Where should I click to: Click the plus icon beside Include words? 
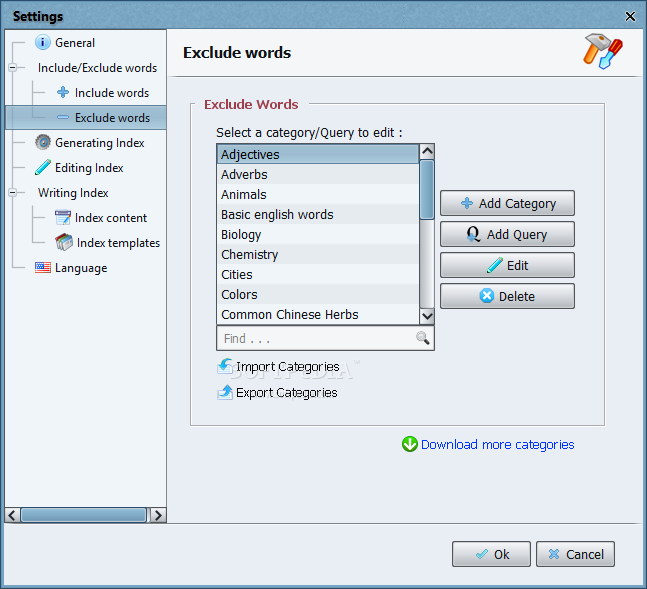pos(63,92)
